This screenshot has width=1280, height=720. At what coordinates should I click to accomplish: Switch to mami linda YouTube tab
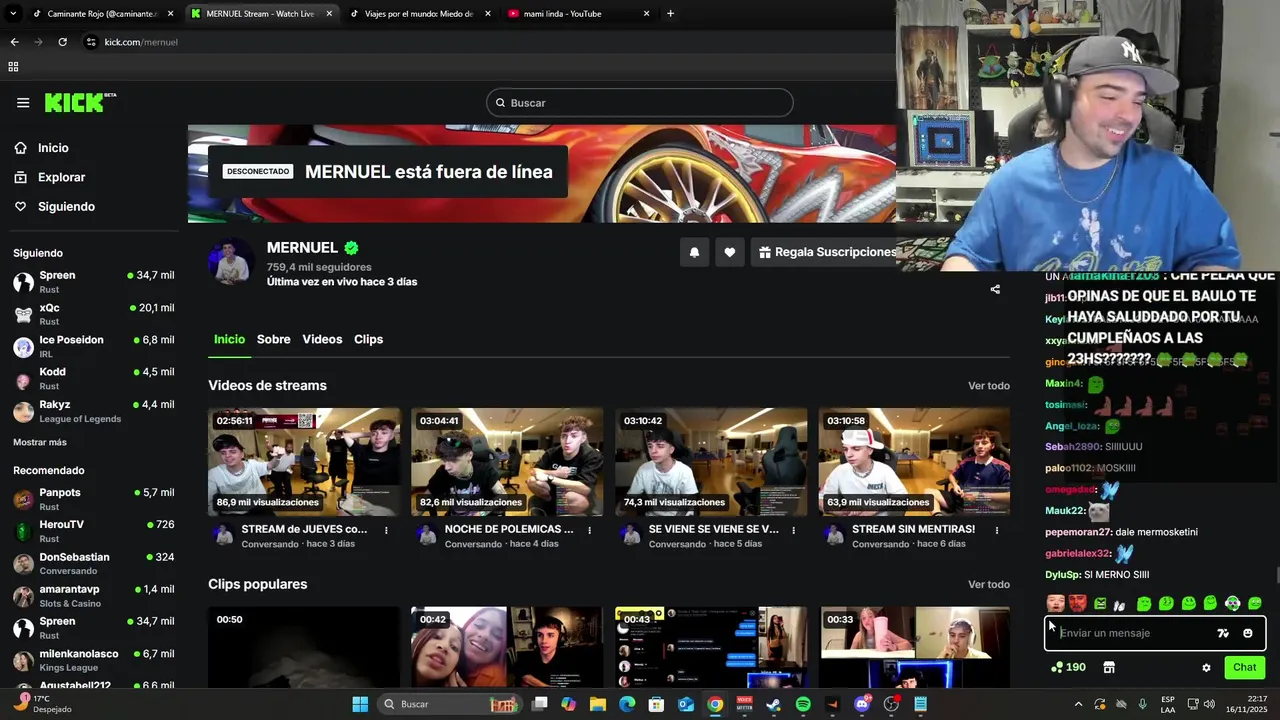click(x=576, y=14)
